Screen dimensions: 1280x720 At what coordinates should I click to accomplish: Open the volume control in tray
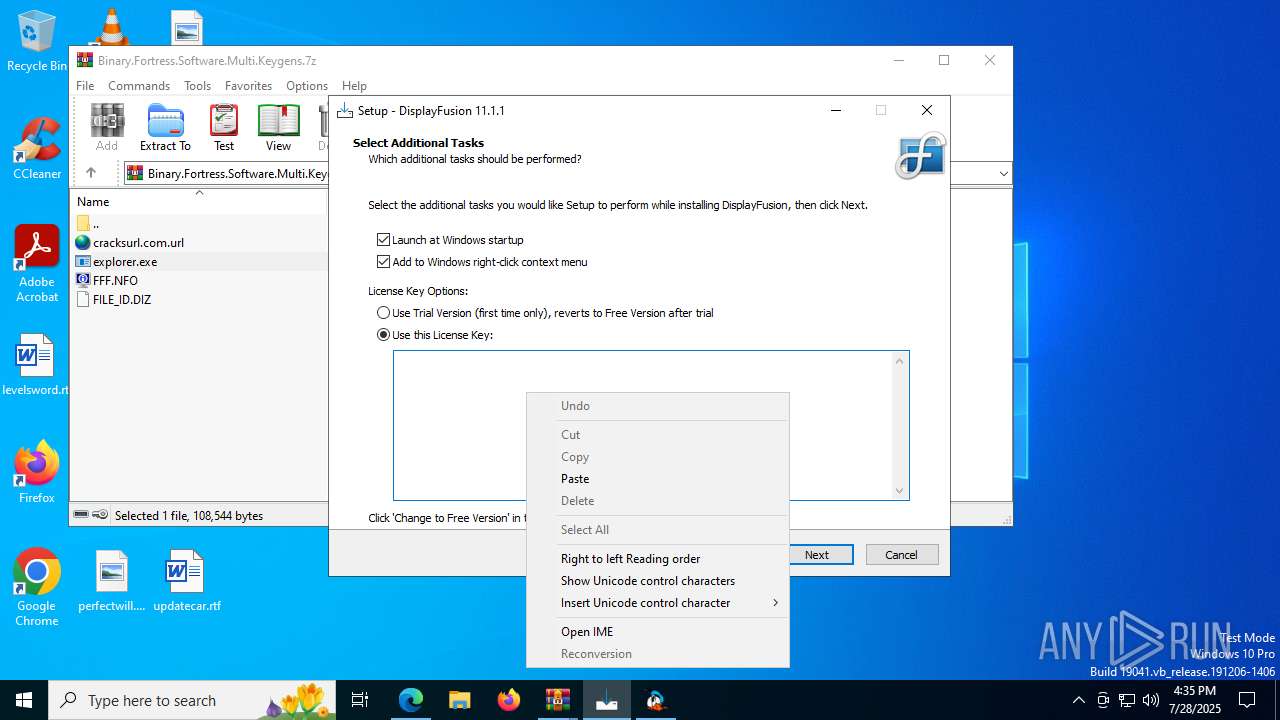tap(1151, 700)
